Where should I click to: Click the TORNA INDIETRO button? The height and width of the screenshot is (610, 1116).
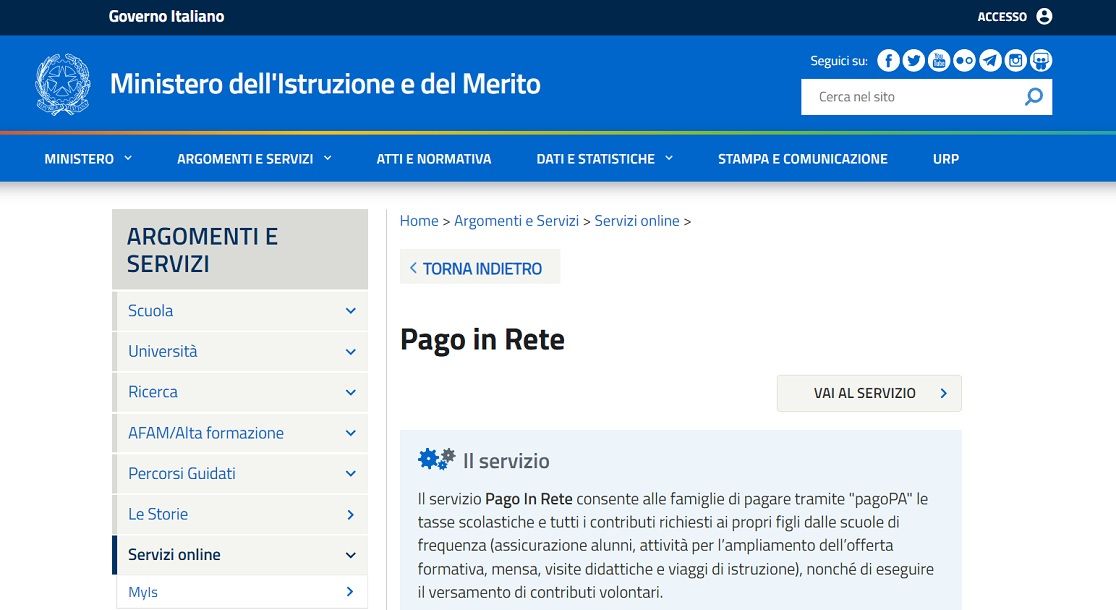click(x=480, y=267)
